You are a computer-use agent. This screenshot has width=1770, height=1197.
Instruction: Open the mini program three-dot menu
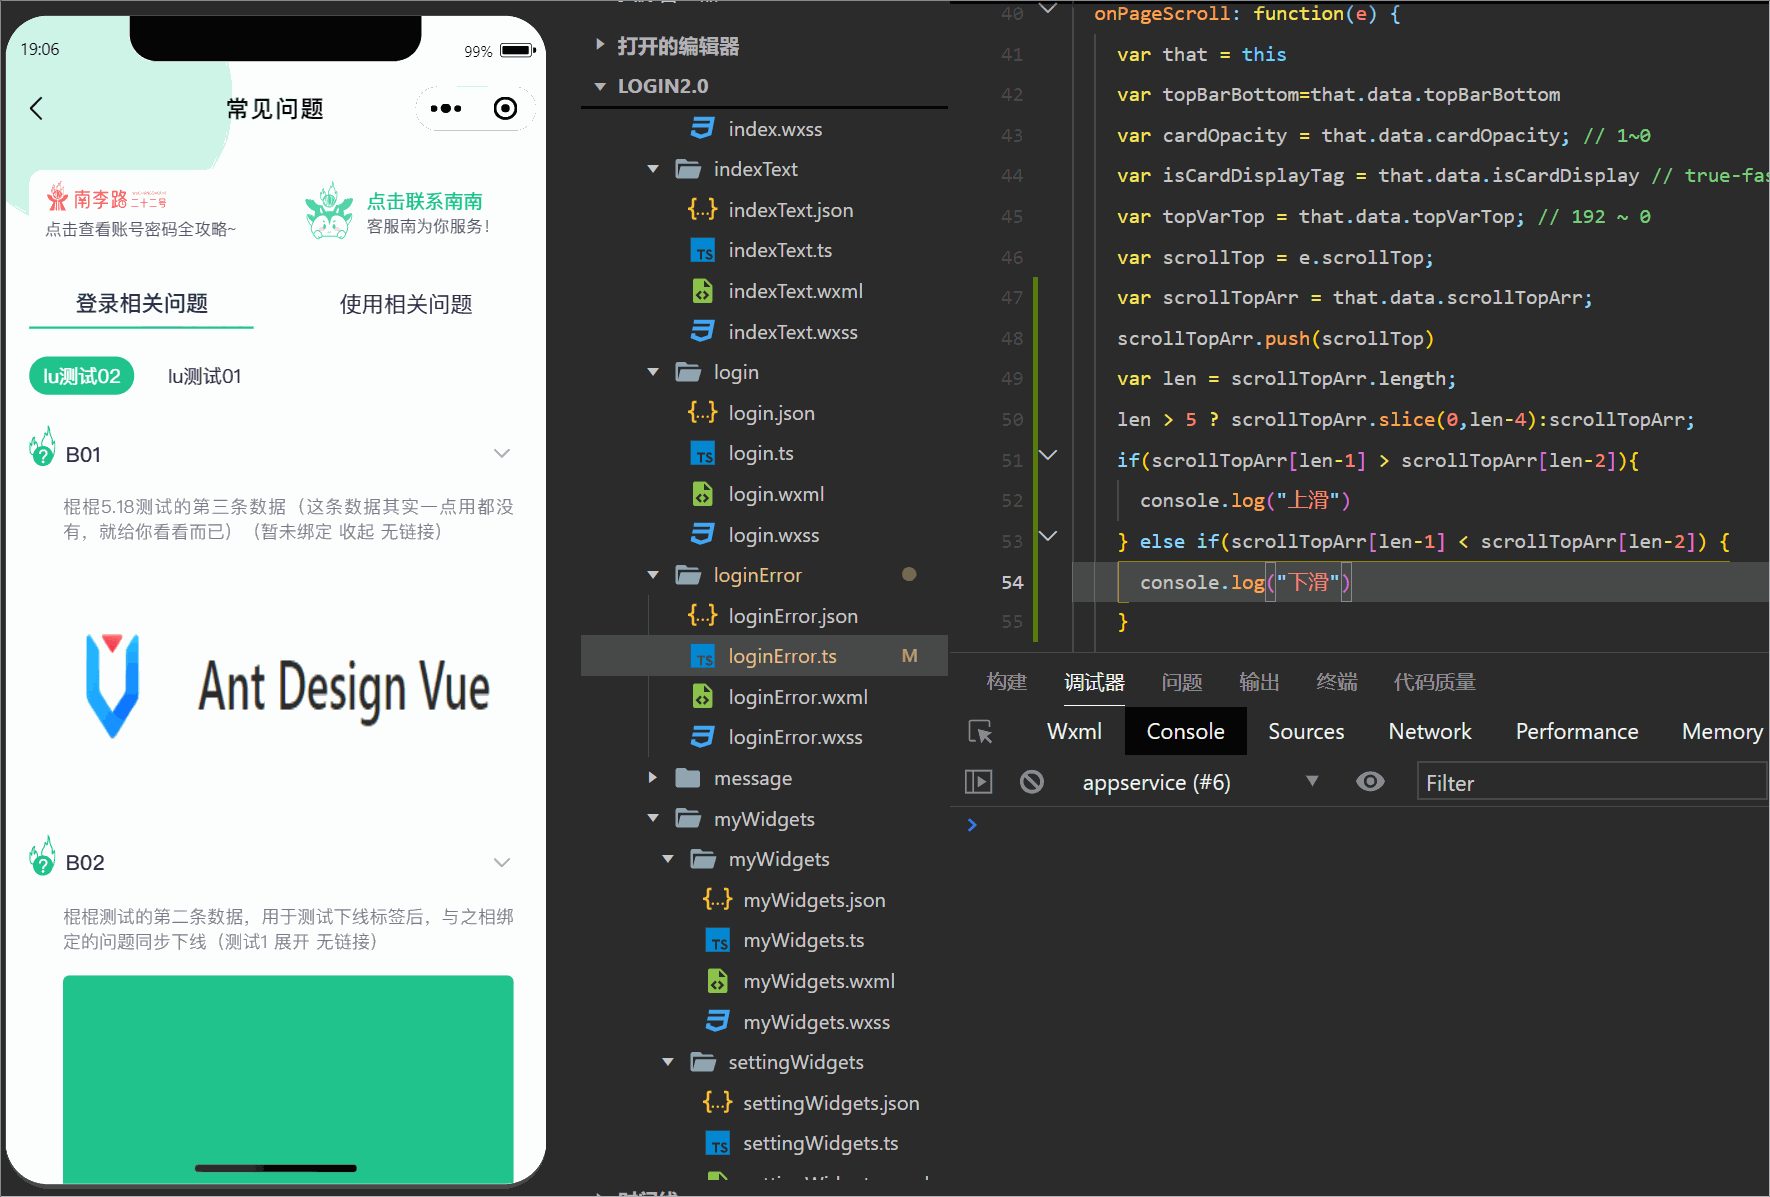click(x=446, y=108)
